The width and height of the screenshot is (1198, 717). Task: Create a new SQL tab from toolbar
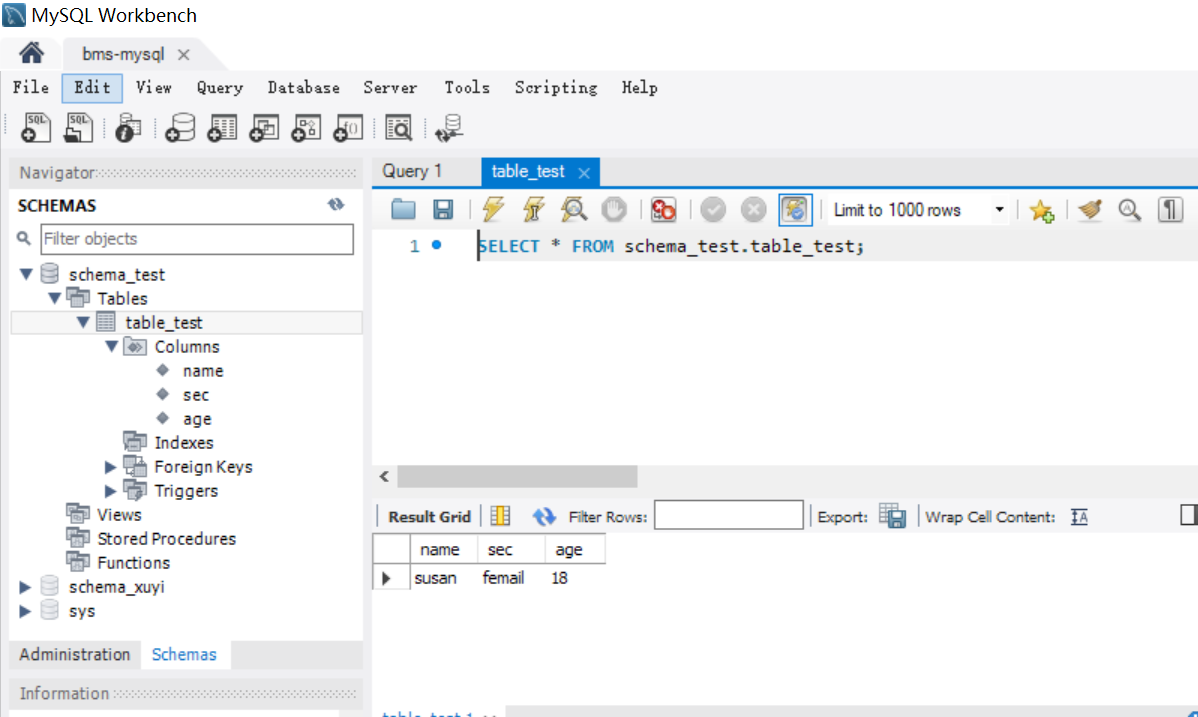(36, 127)
